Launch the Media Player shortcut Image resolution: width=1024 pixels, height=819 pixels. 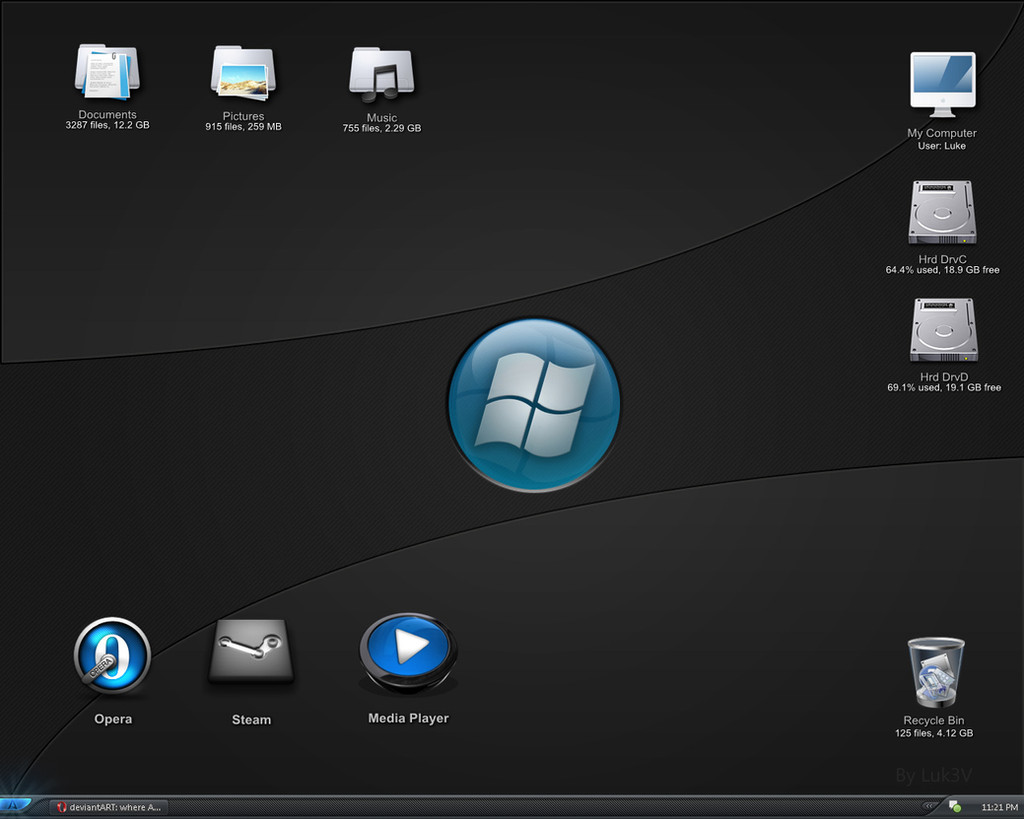(408, 652)
